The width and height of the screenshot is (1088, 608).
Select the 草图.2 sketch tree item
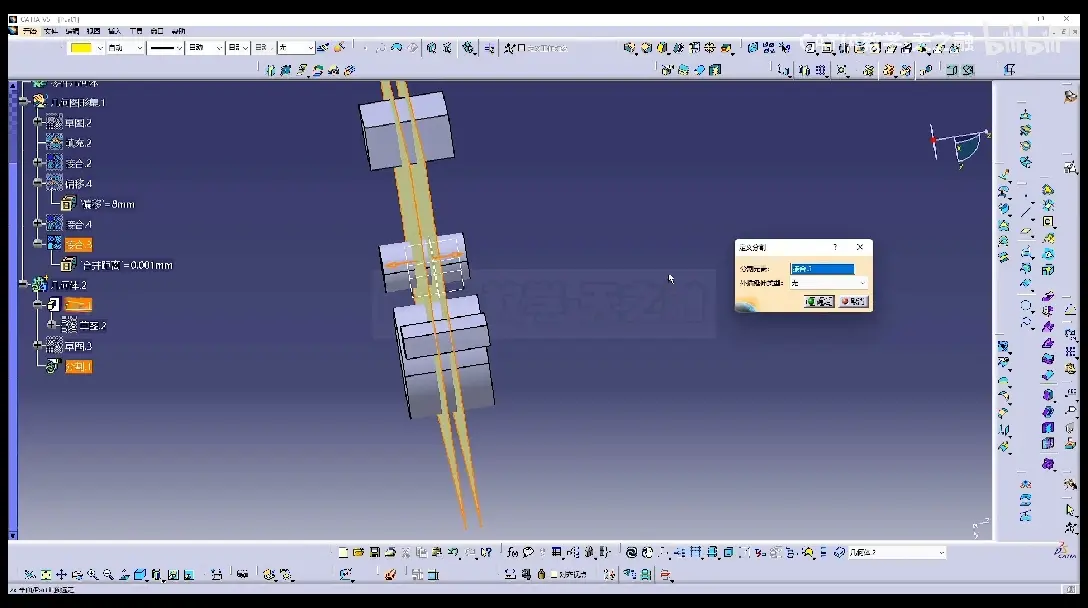pos(78,123)
